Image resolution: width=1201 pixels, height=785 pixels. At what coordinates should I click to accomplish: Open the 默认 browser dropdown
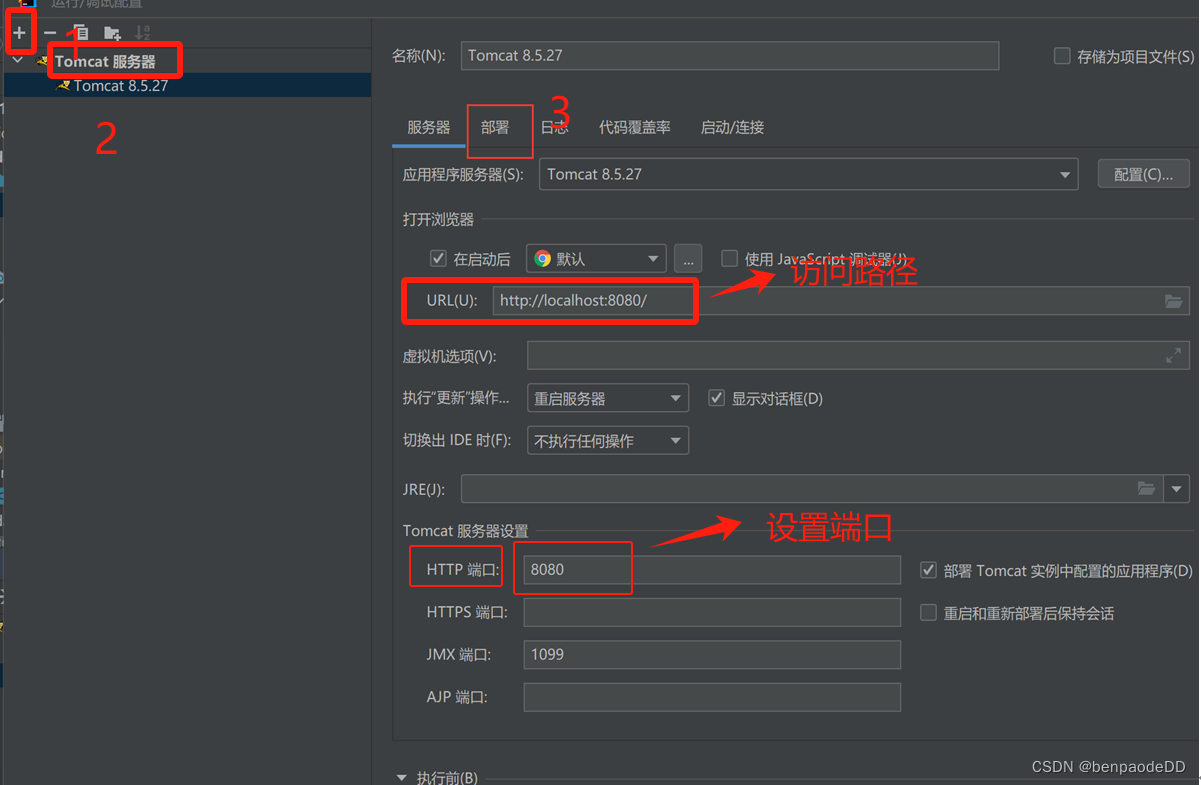[596, 258]
